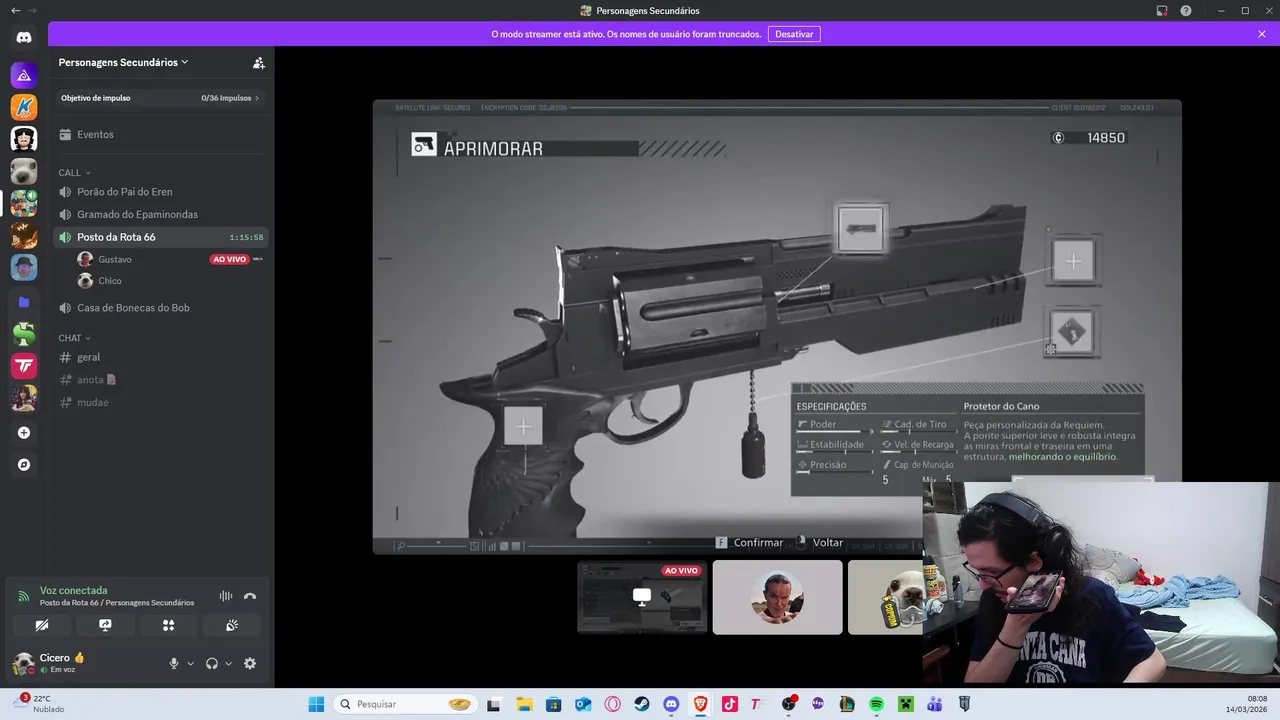Open microphone input options arrow
1280x720 pixels.
(190, 663)
